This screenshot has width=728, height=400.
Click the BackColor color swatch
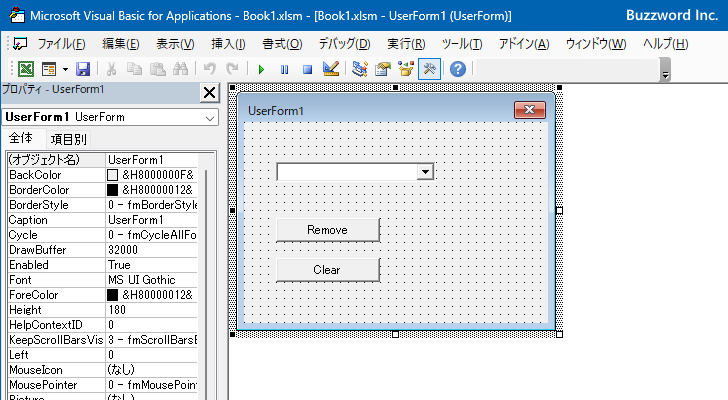pos(112,175)
